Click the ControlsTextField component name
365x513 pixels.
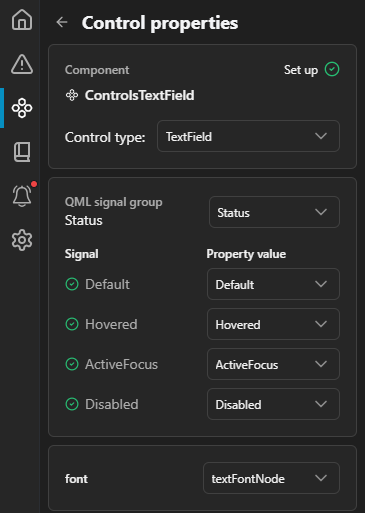(x=139, y=95)
